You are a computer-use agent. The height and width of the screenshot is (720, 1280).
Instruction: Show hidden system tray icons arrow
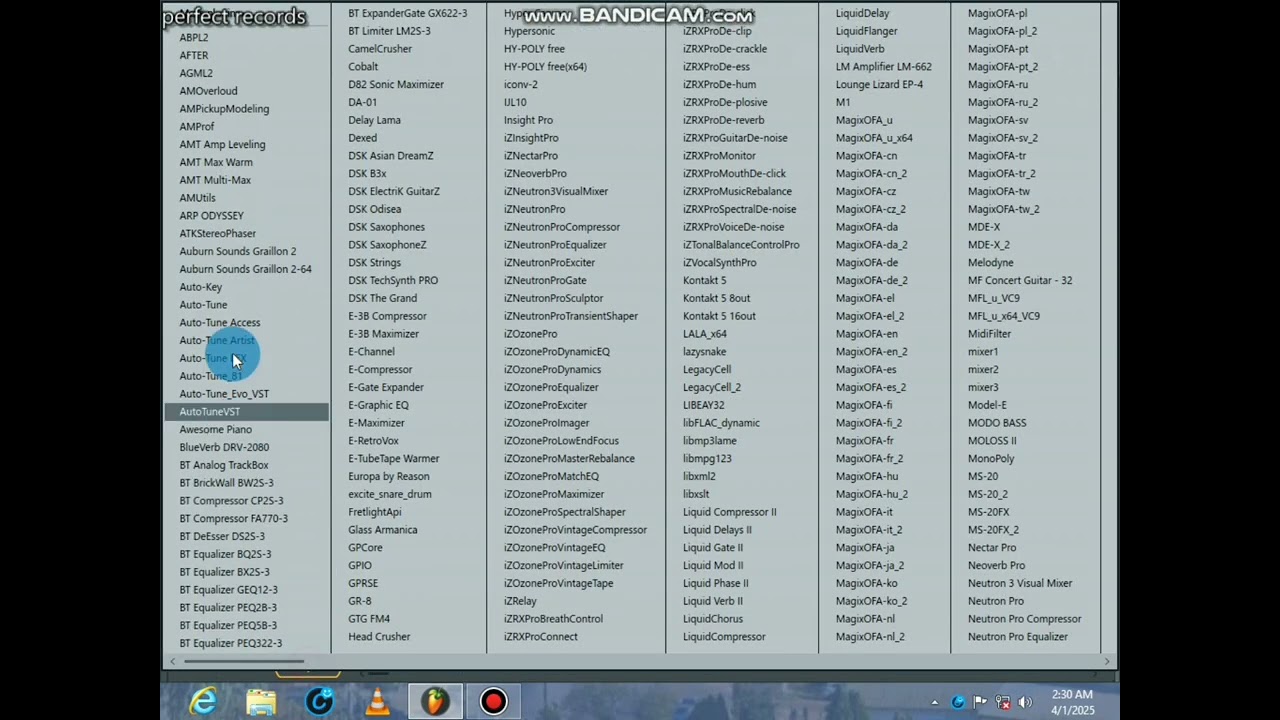coord(935,703)
